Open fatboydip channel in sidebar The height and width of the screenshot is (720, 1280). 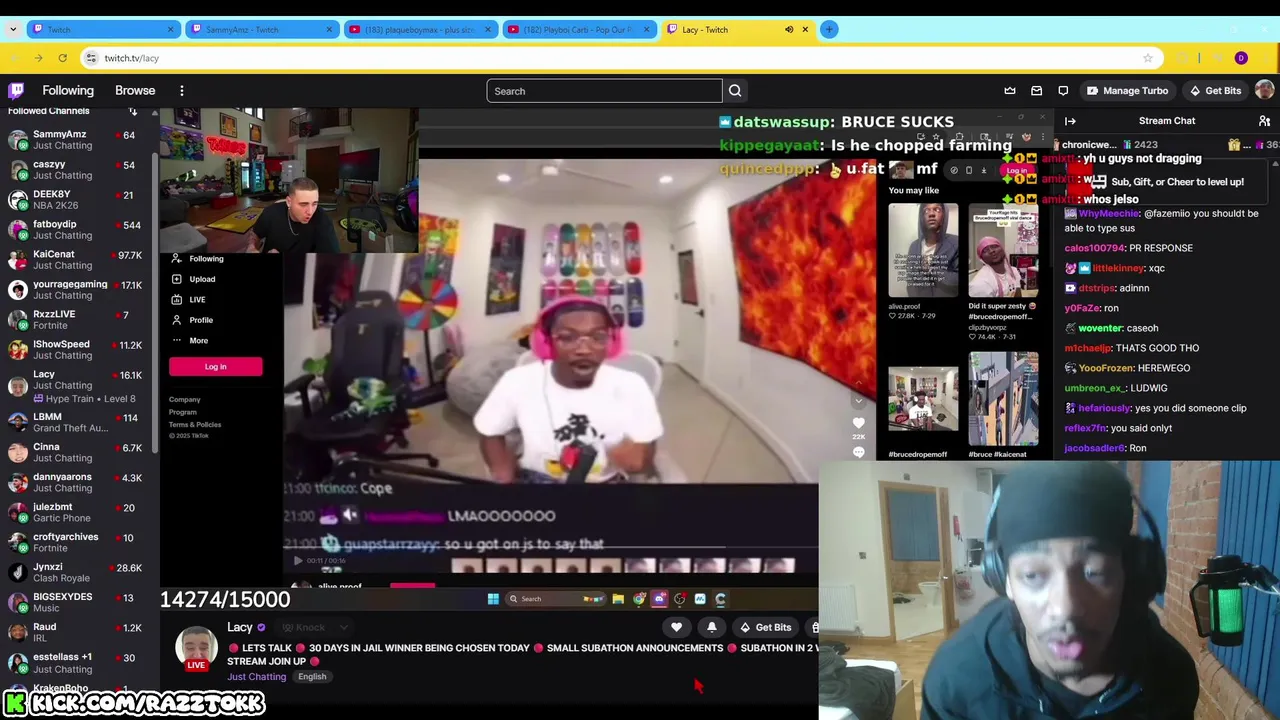(x=78, y=230)
